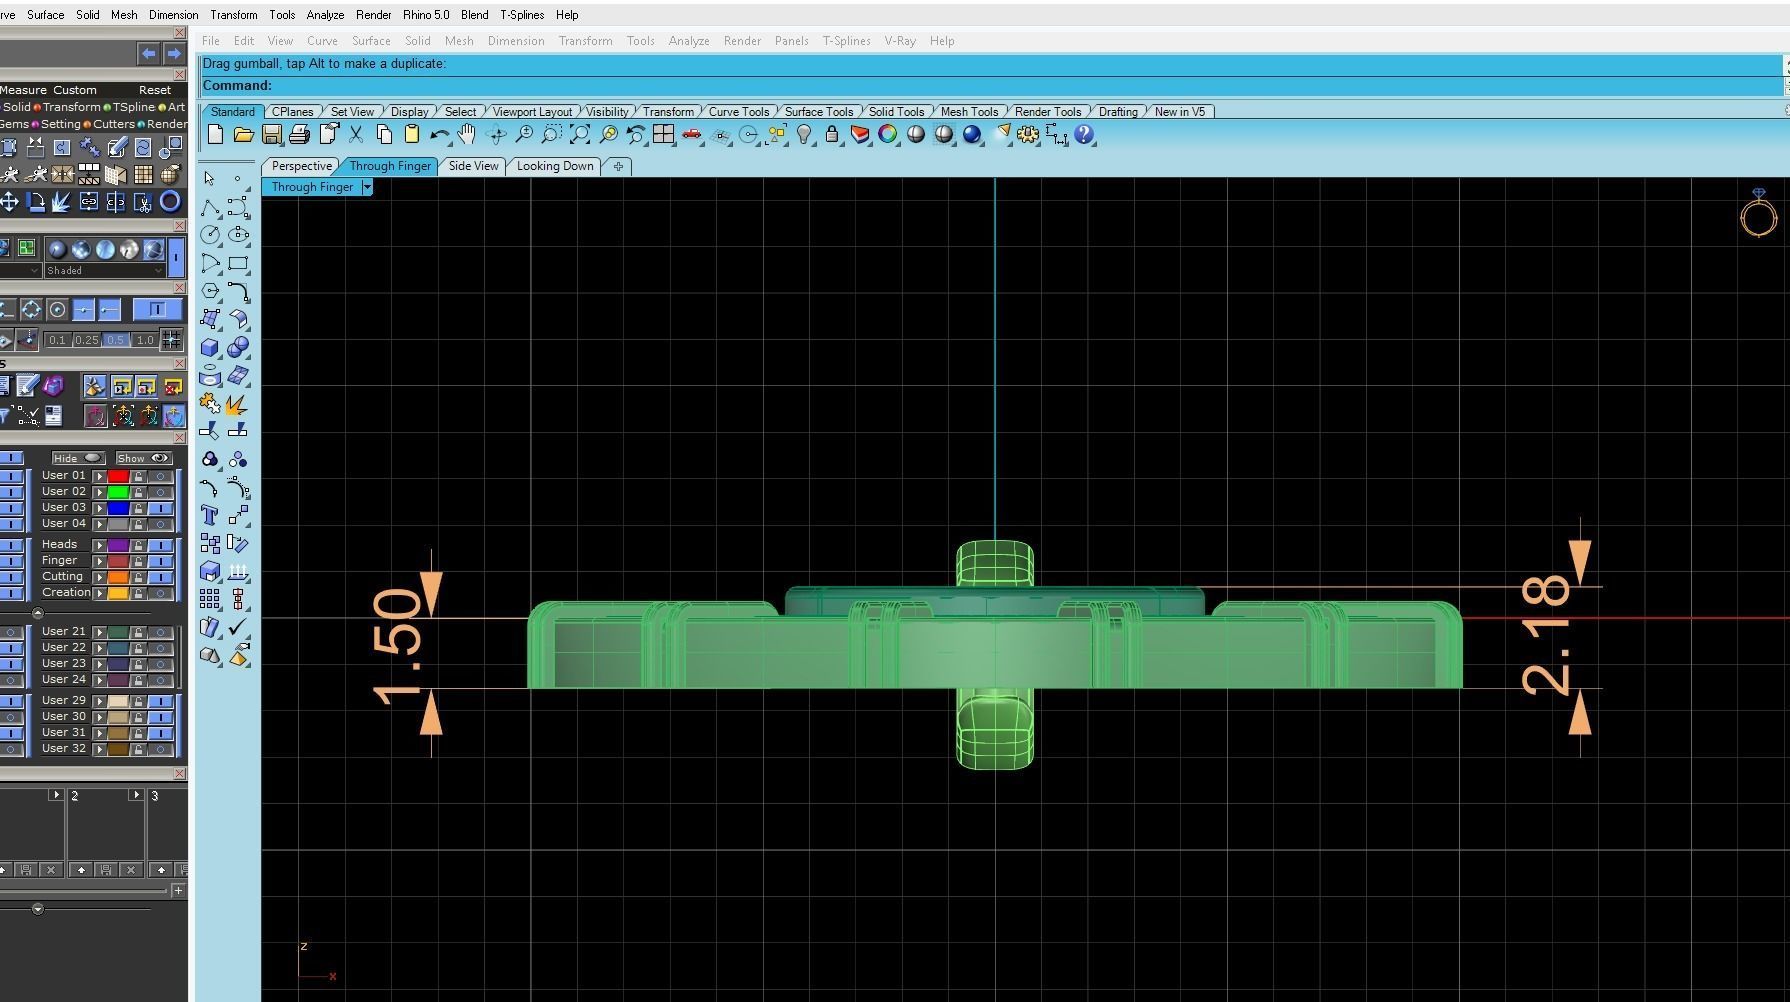Select the Circle tool in the sidebar
Image resolution: width=1790 pixels, height=1002 pixels.
210,235
